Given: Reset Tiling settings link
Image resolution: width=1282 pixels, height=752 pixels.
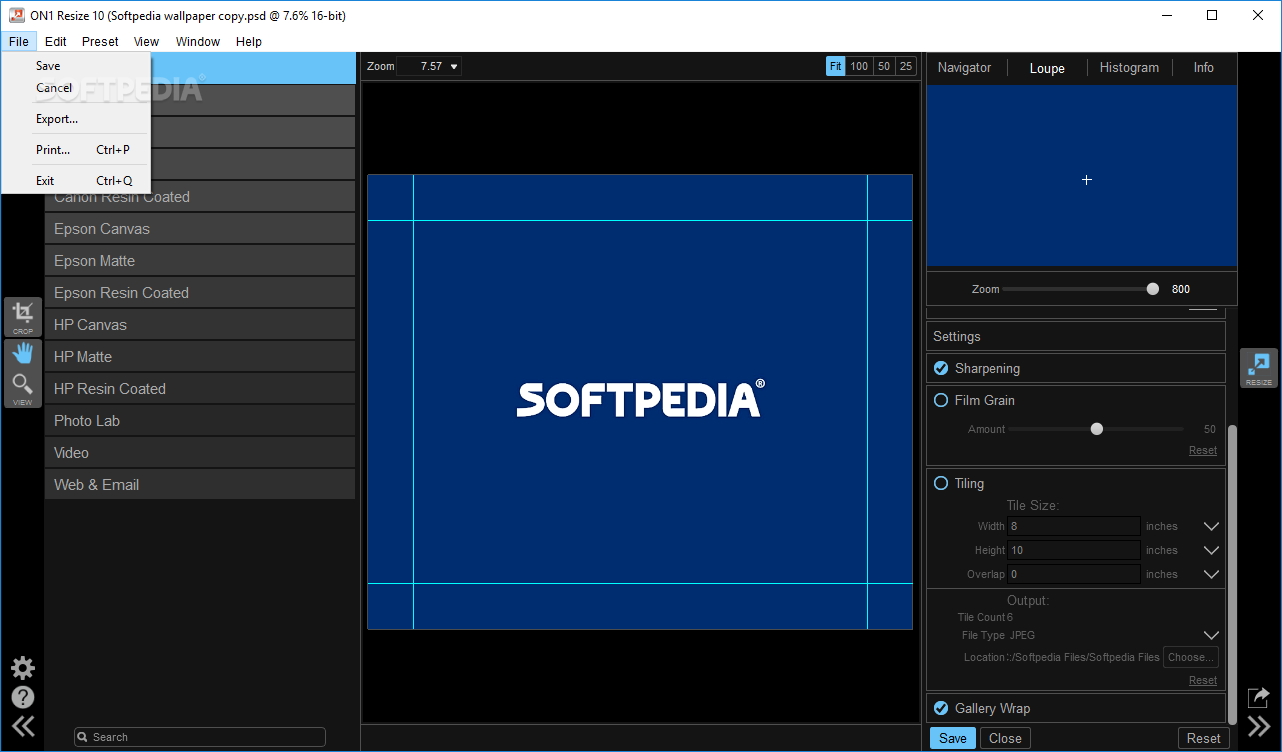Looking at the screenshot, I should click(x=1203, y=680).
